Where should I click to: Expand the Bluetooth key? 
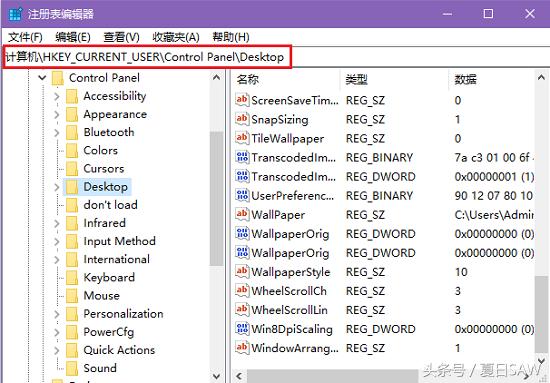pyautogui.click(x=57, y=132)
